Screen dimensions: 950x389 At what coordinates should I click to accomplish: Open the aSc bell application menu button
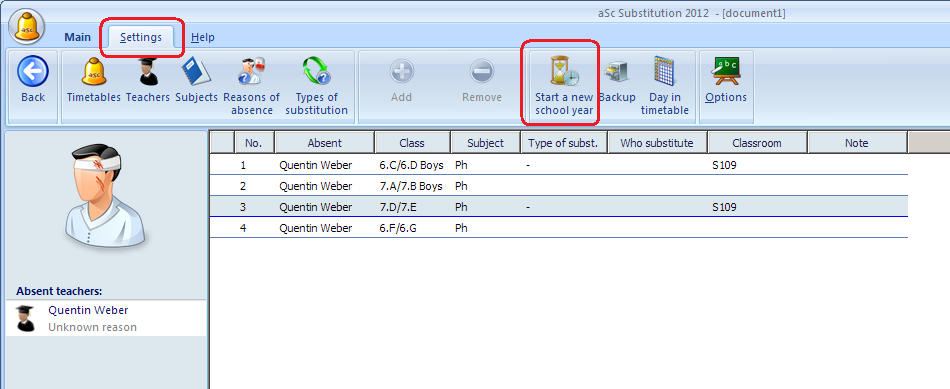[x=27, y=27]
